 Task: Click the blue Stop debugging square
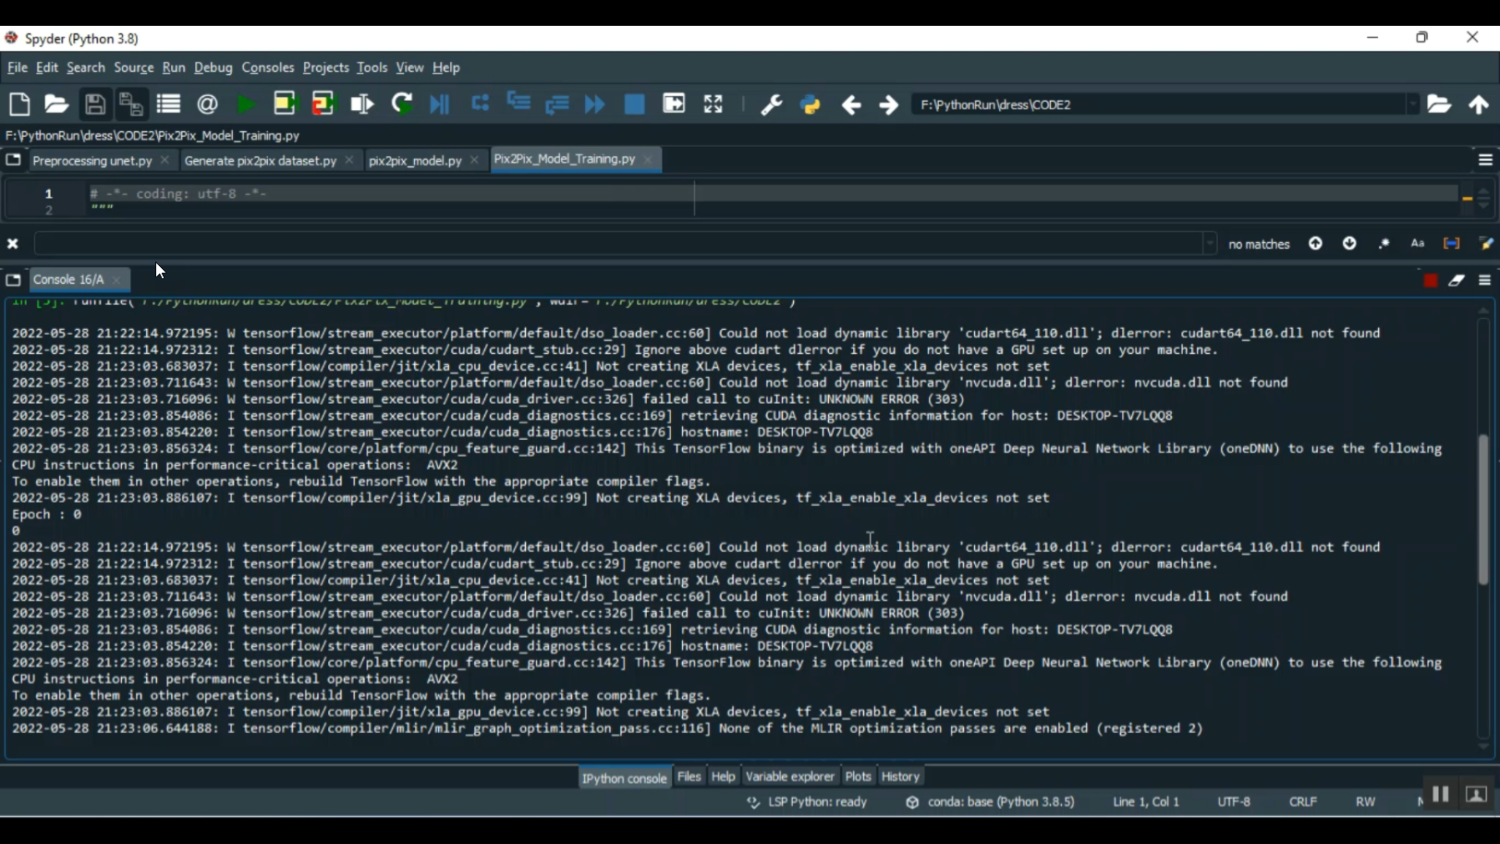pos(634,104)
